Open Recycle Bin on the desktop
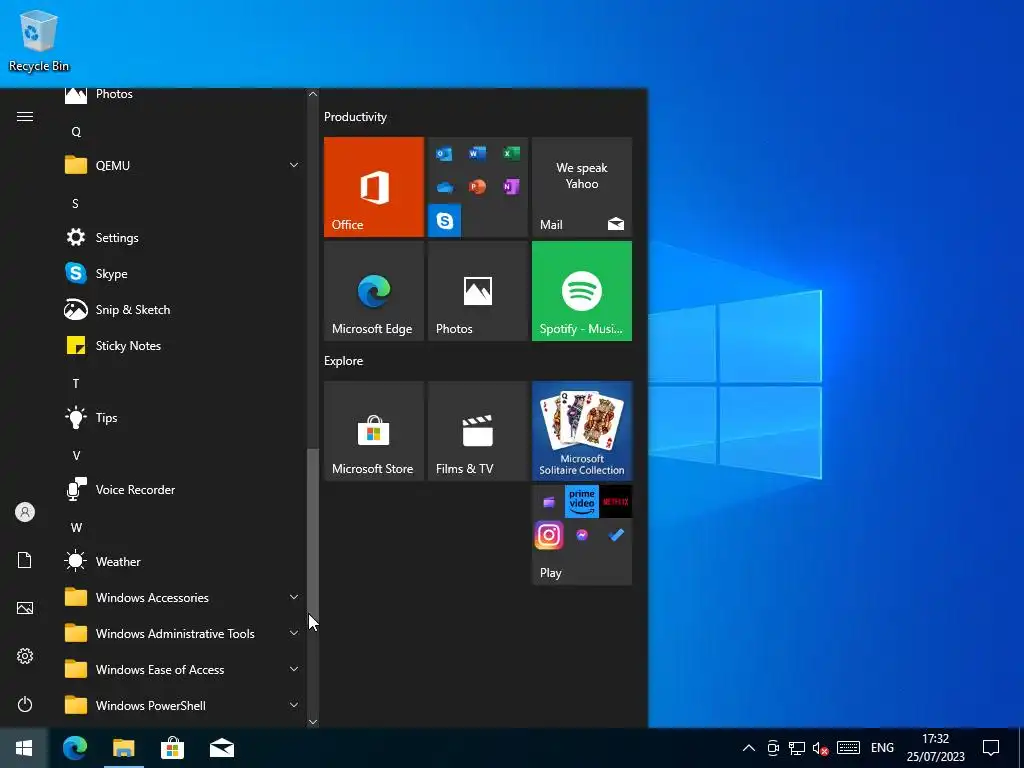The width and height of the screenshot is (1024, 768). [39, 41]
